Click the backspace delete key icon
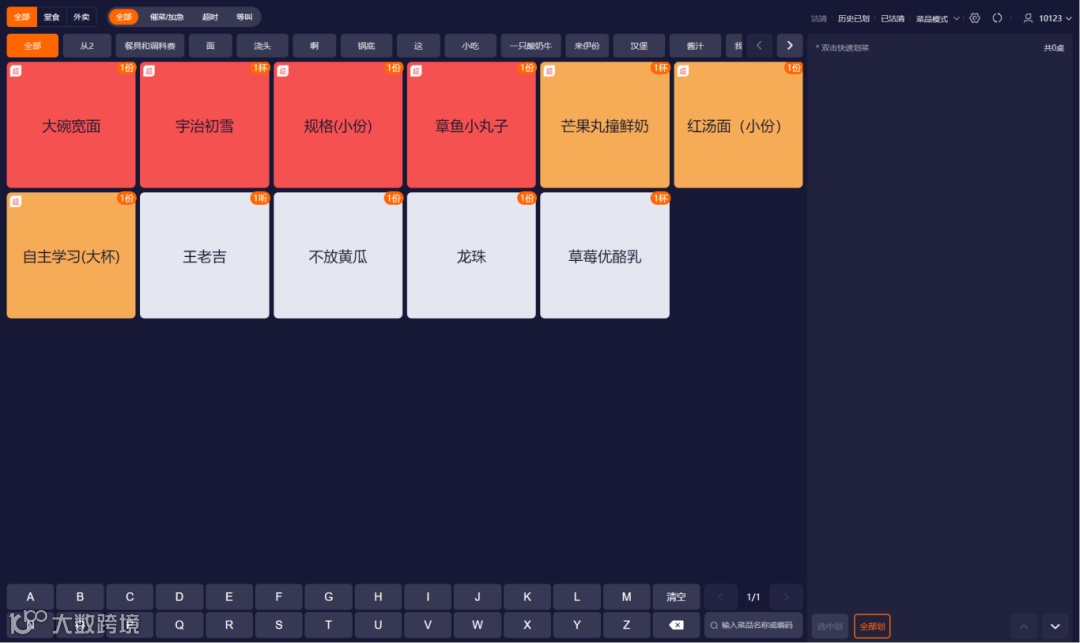Screen dimensions: 1080x643 pyautogui.click(x=676, y=624)
